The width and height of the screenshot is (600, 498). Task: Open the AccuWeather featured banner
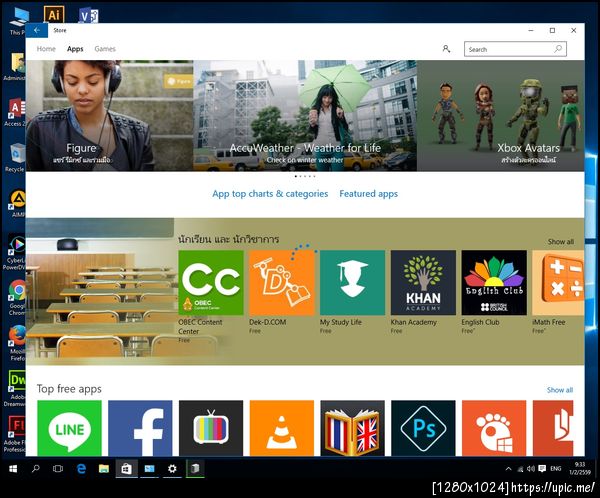305,116
